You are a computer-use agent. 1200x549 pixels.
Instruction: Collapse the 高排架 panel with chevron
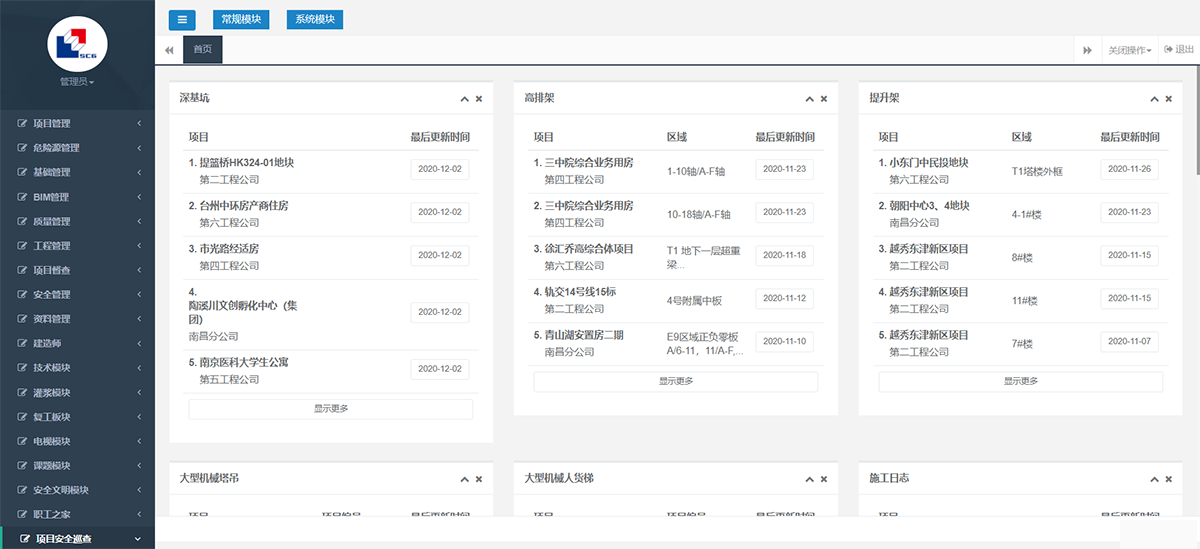point(809,99)
